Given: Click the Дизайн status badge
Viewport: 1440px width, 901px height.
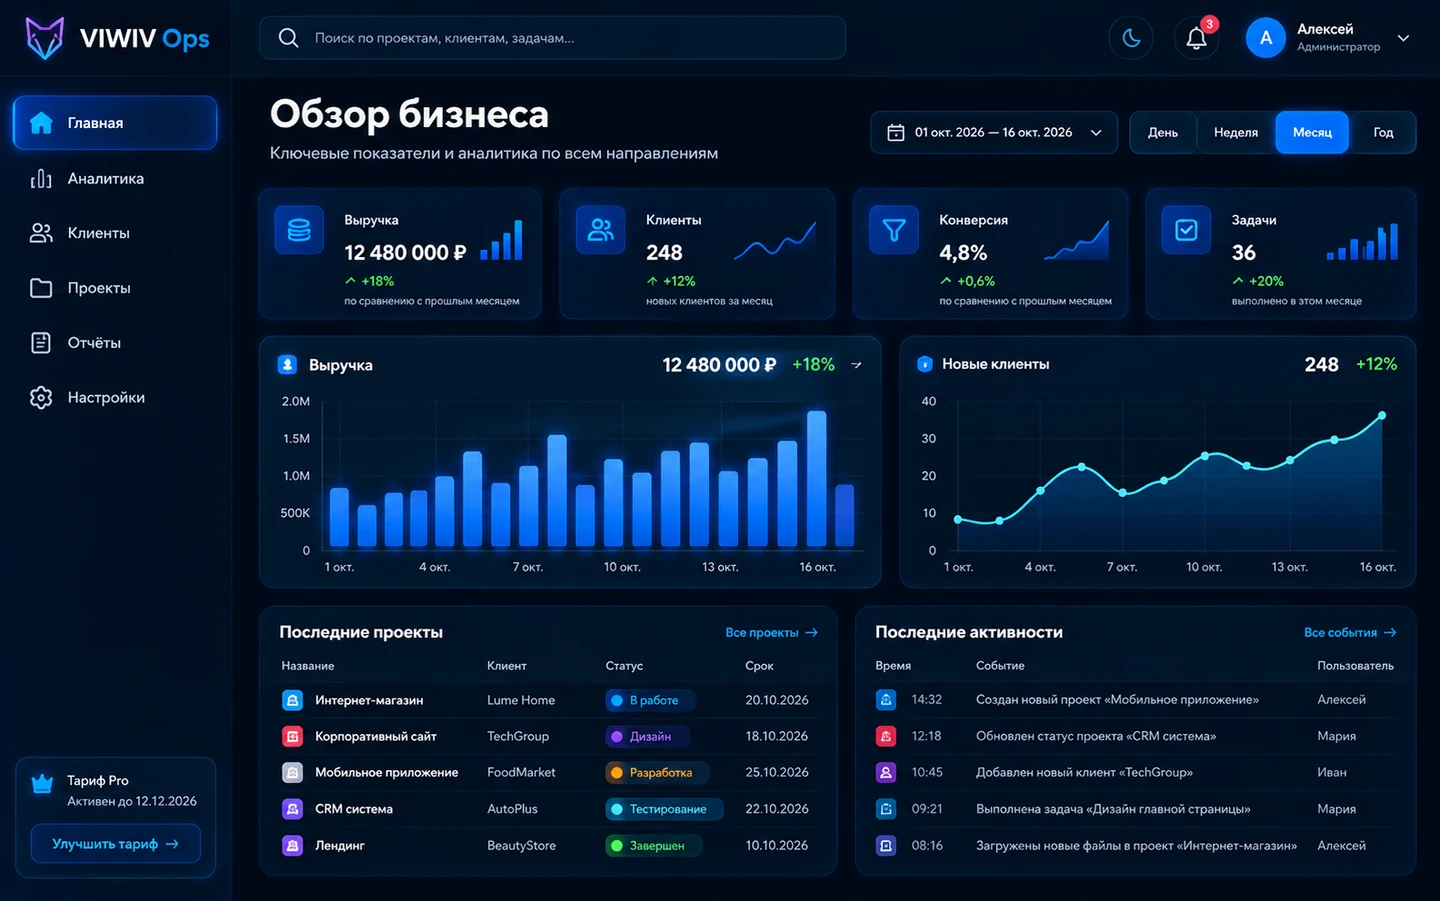Looking at the screenshot, I should [646, 736].
